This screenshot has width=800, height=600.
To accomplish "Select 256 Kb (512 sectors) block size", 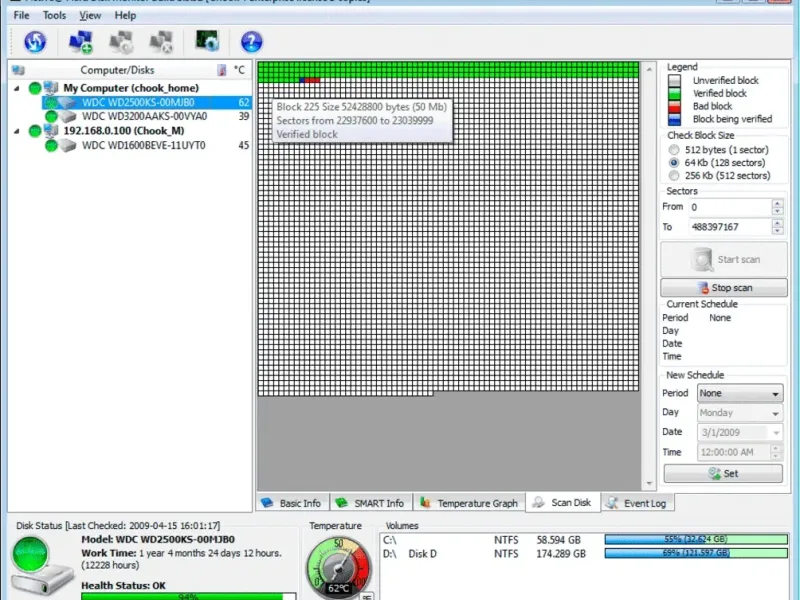I will pos(674,176).
